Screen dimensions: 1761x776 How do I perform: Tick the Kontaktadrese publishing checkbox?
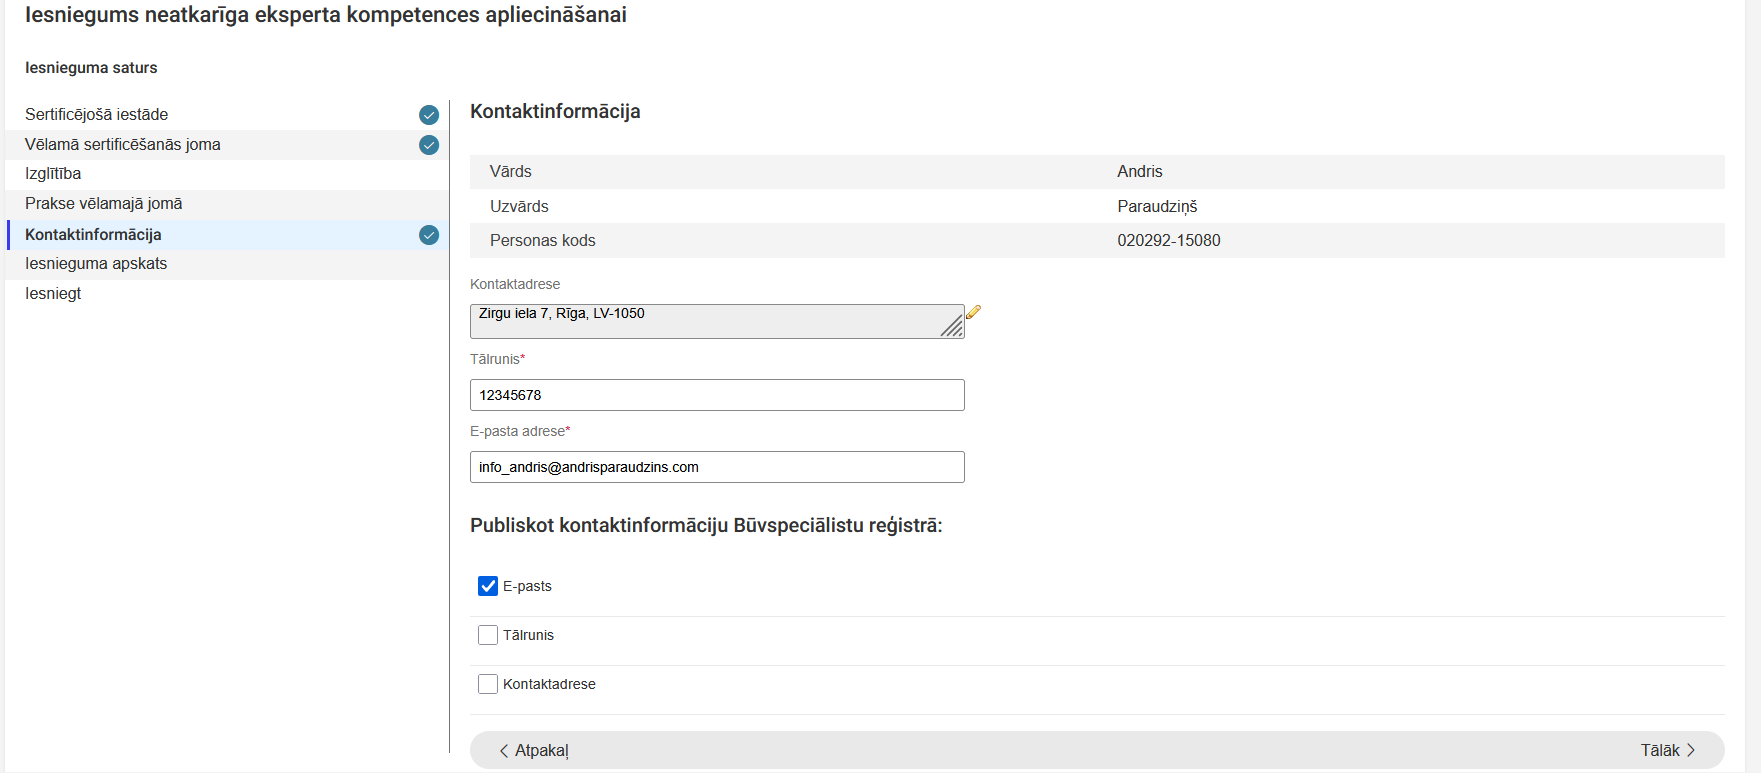tap(488, 684)
